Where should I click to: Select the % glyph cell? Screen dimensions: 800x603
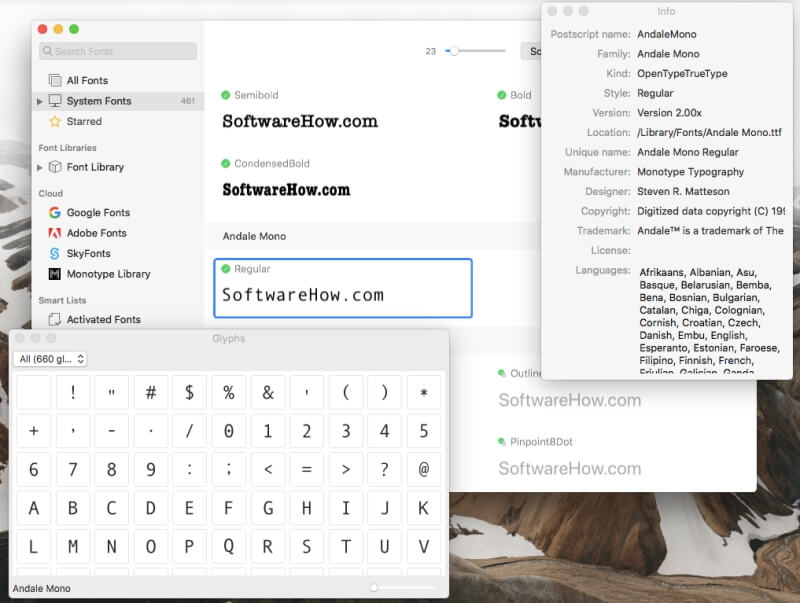pos(229,392)
